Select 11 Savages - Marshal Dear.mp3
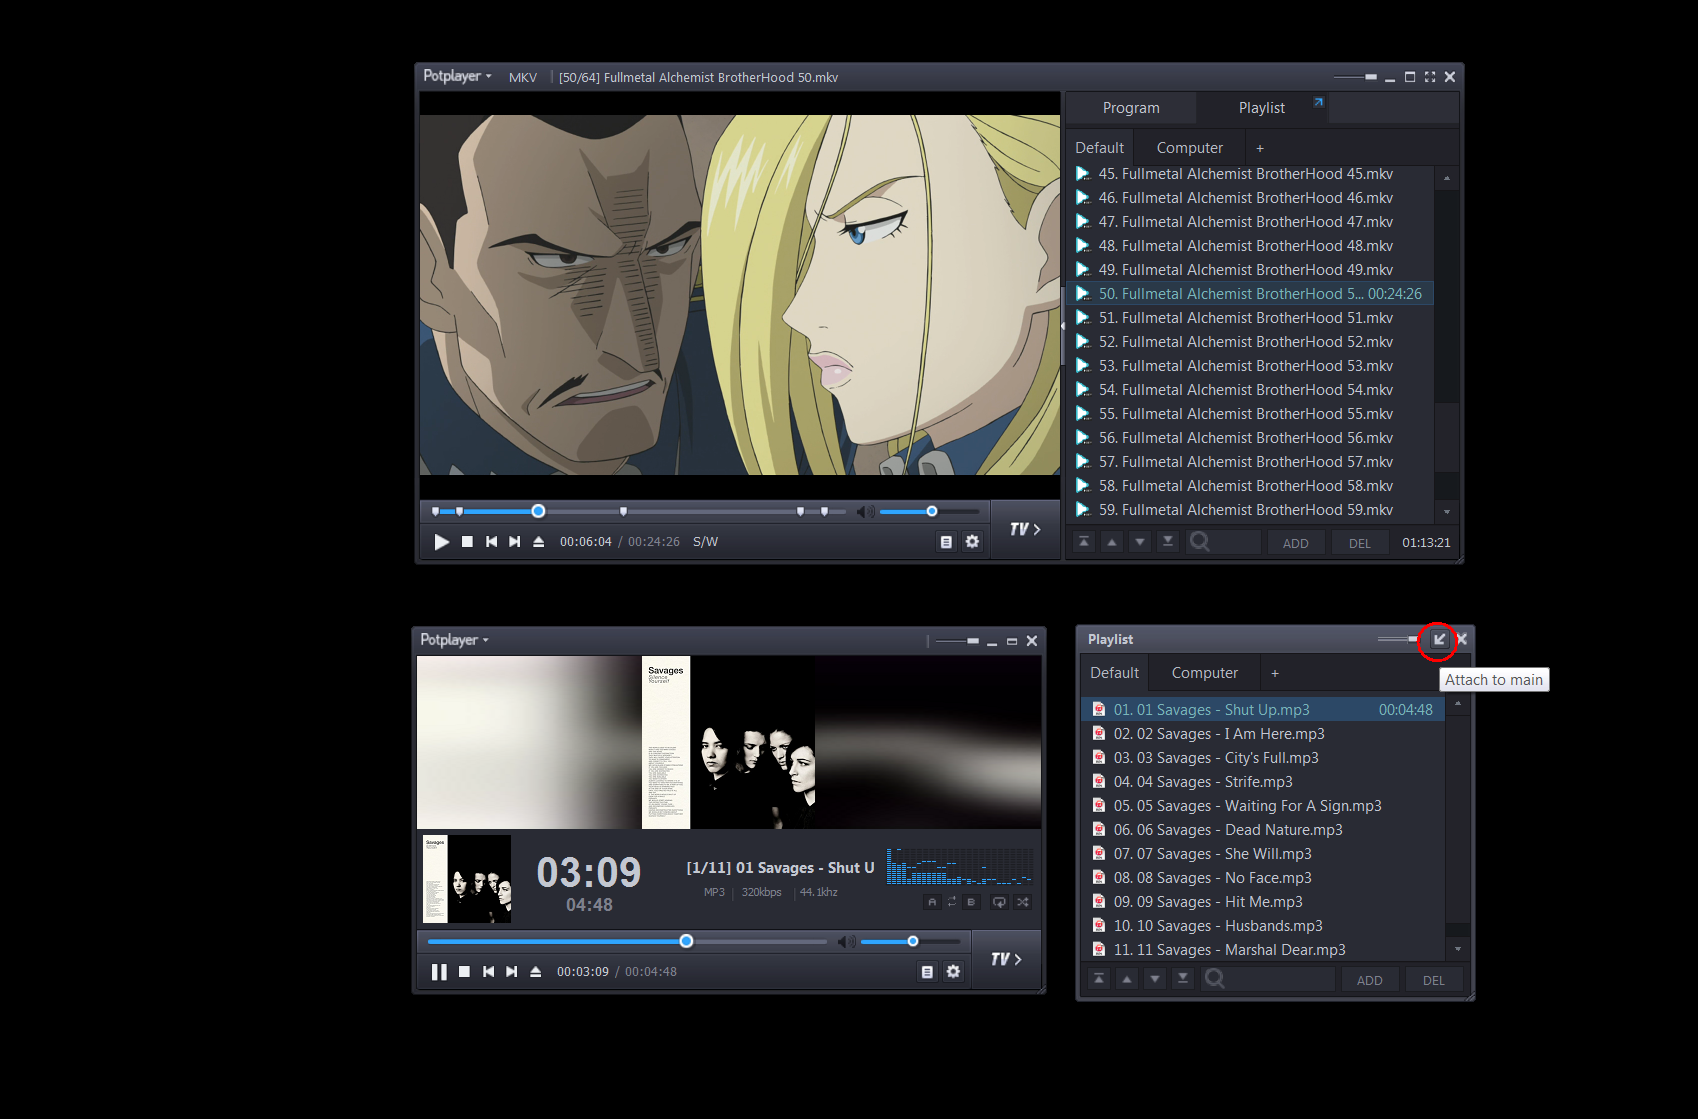This screenshot has height=1119, width=1698. click(x=1265, y=950)
